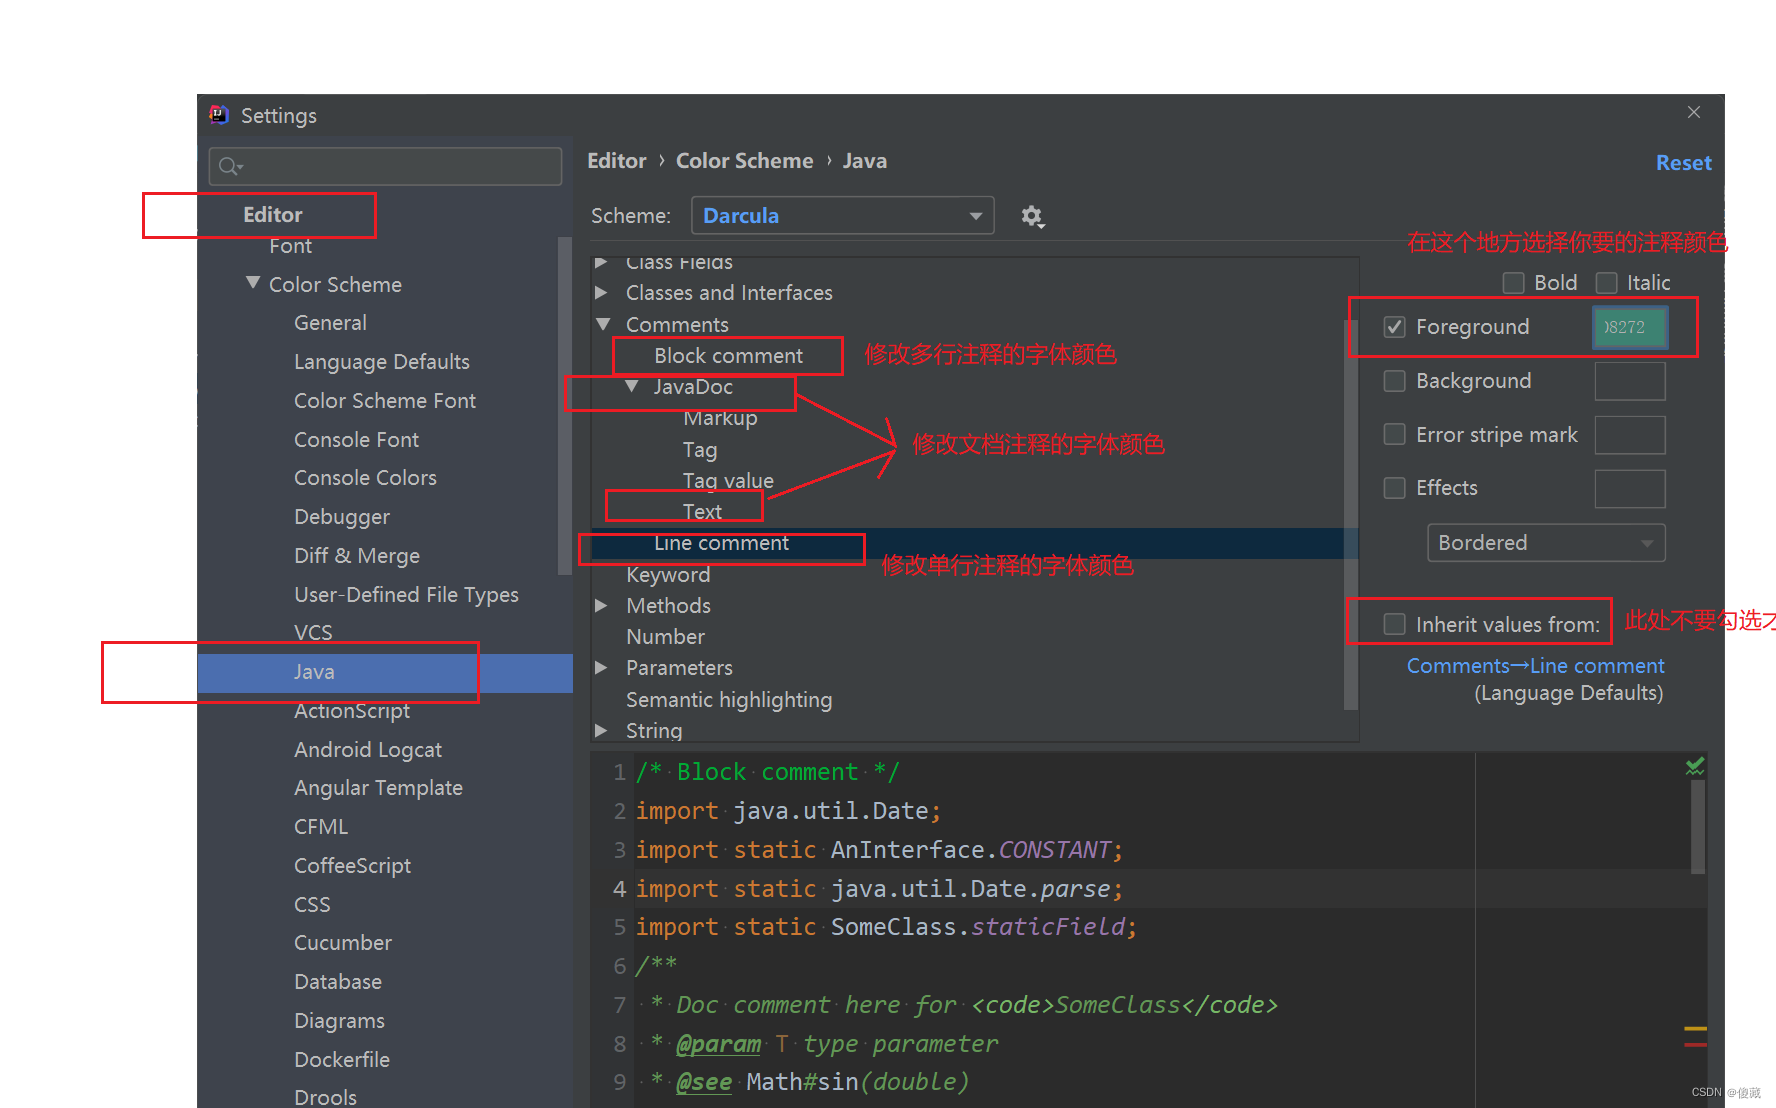
Task: Open General color scheme page
Action: tap(330, 323)
